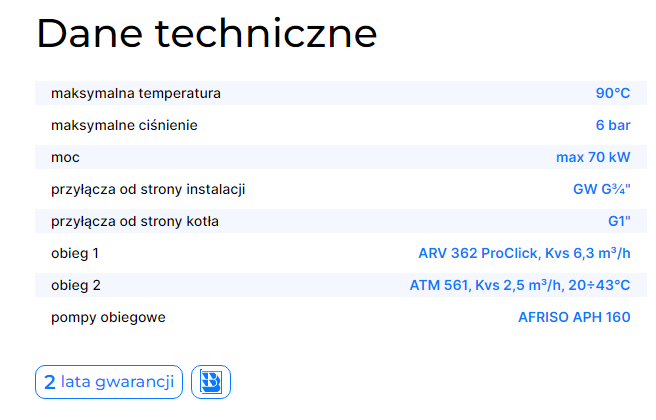The image size is (656, 420).
Task: Click ATM 561 mixing valve value
Action: tap(520, 286)
